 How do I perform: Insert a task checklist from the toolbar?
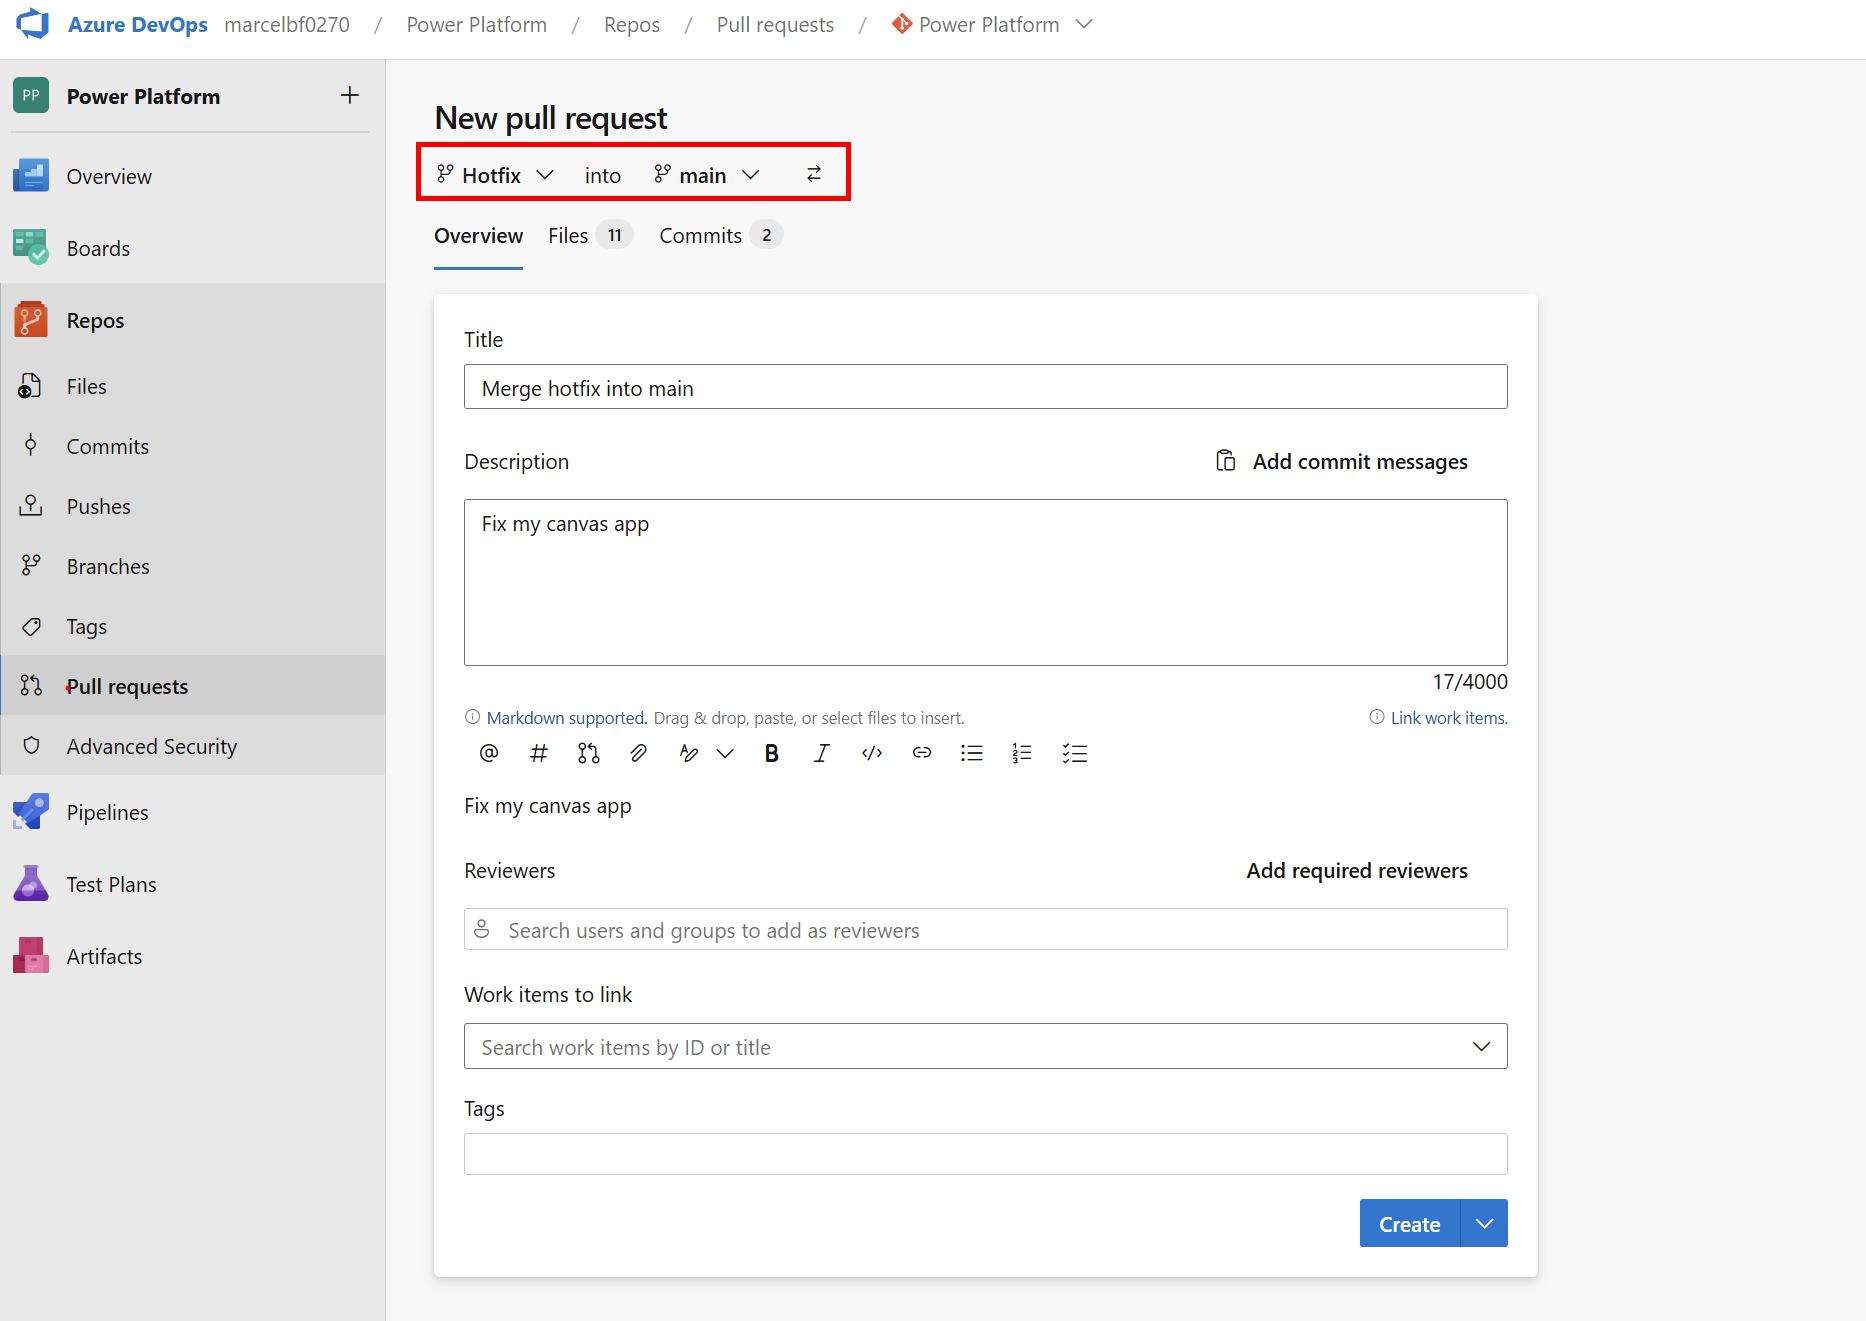1074,753
